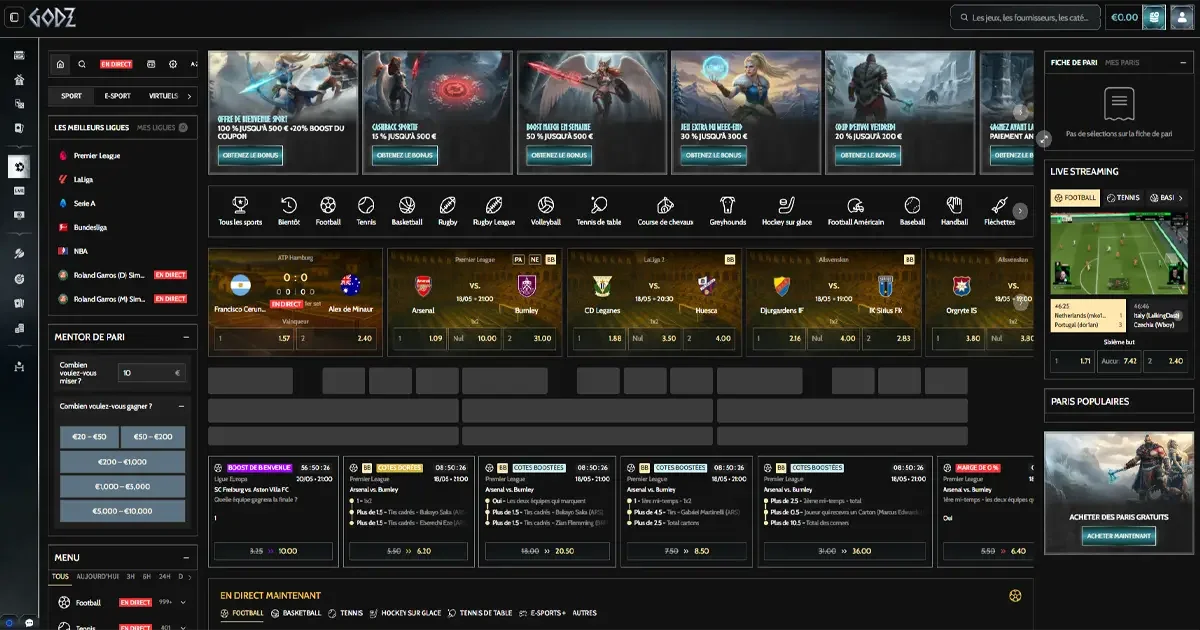This screenshot has height=630, width=1200.
Task: Open the sports search magnifier icon
Action: (x=82, y=64)
